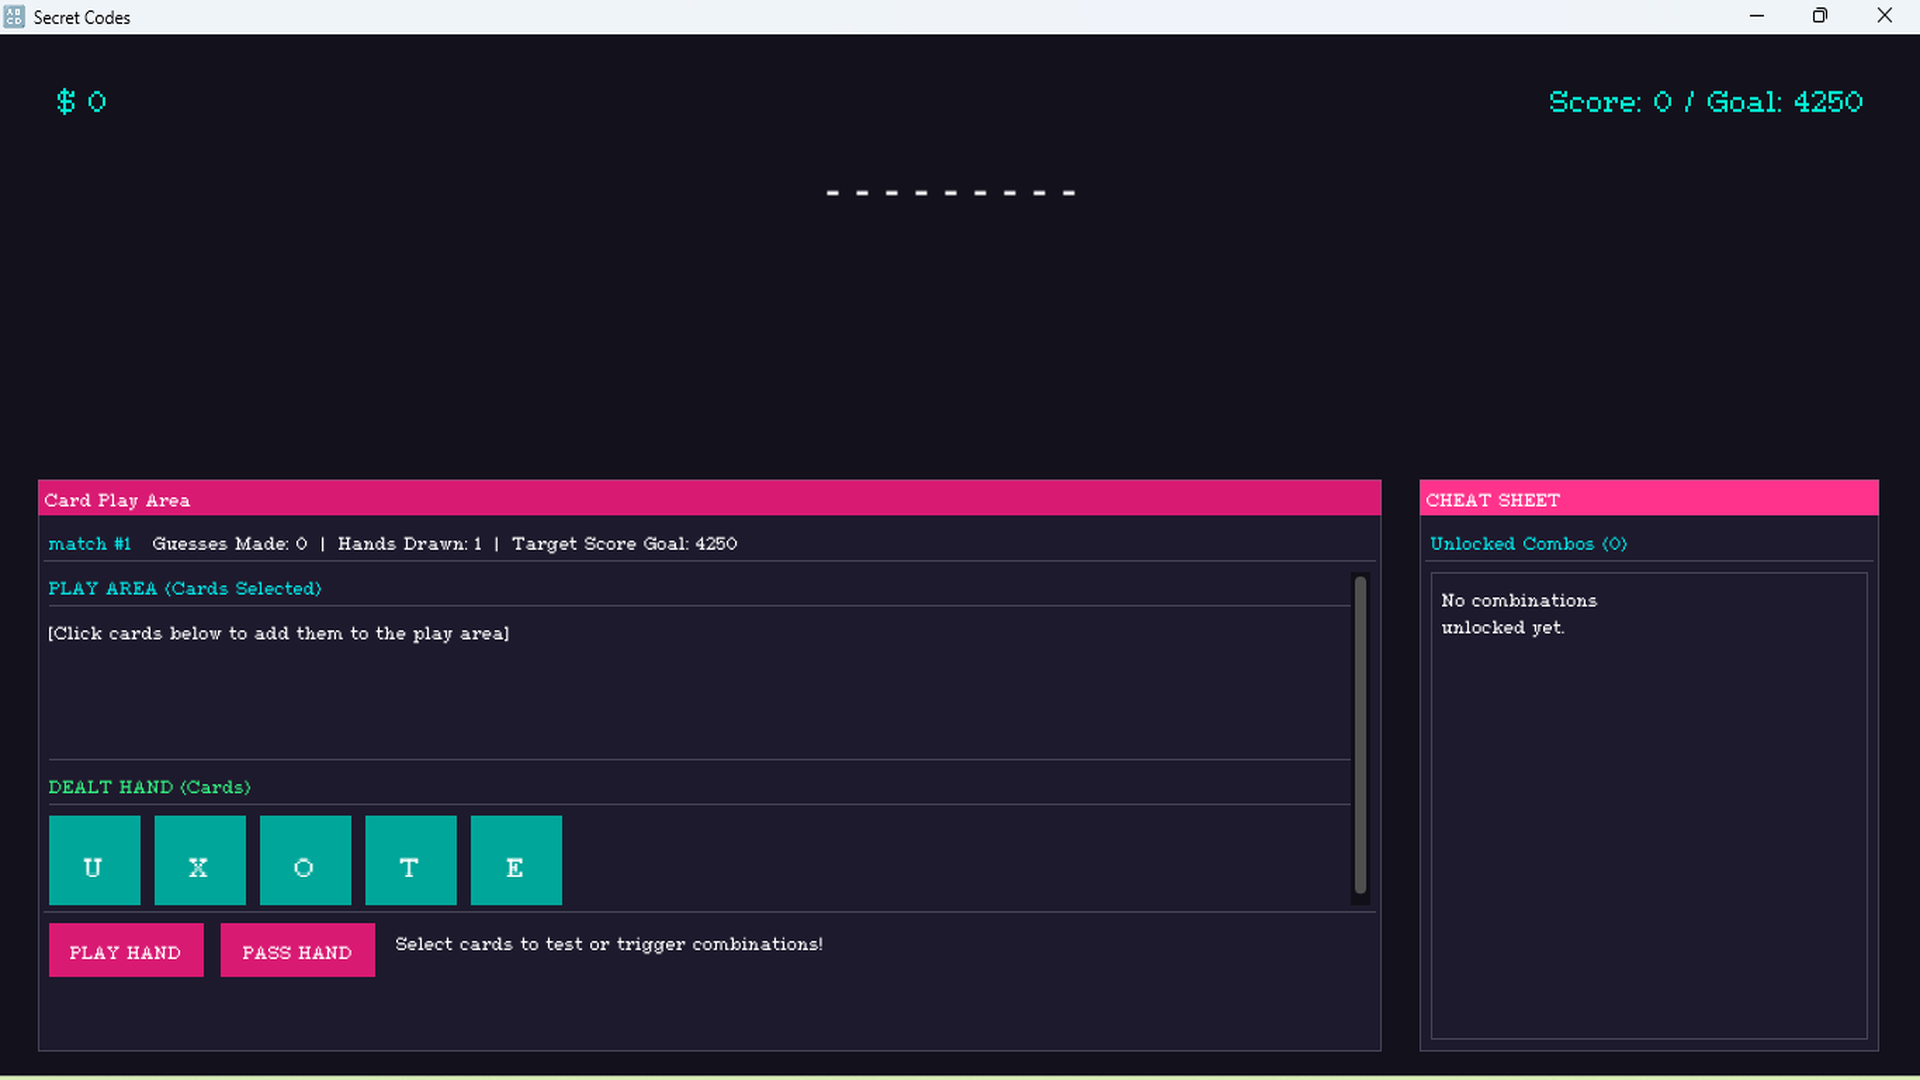Select the U letter card
This screenshot has width=1920, height=1080.
click(x=94, y=860)
